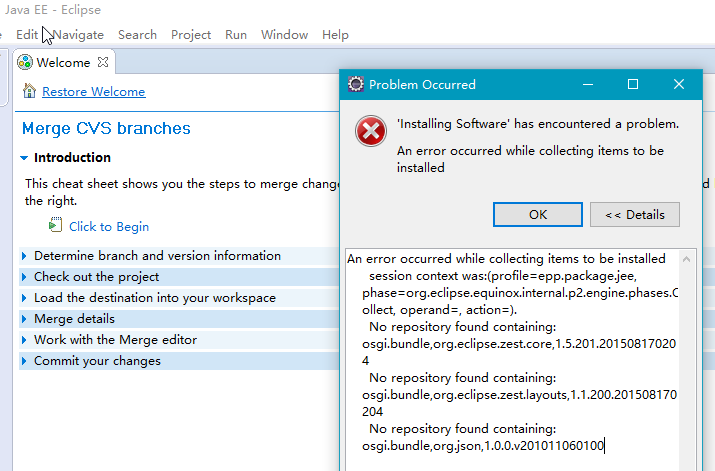Click the details scrollbar up arrow
715x471 pixels.
pyautogui.click(x=686, y=259)
